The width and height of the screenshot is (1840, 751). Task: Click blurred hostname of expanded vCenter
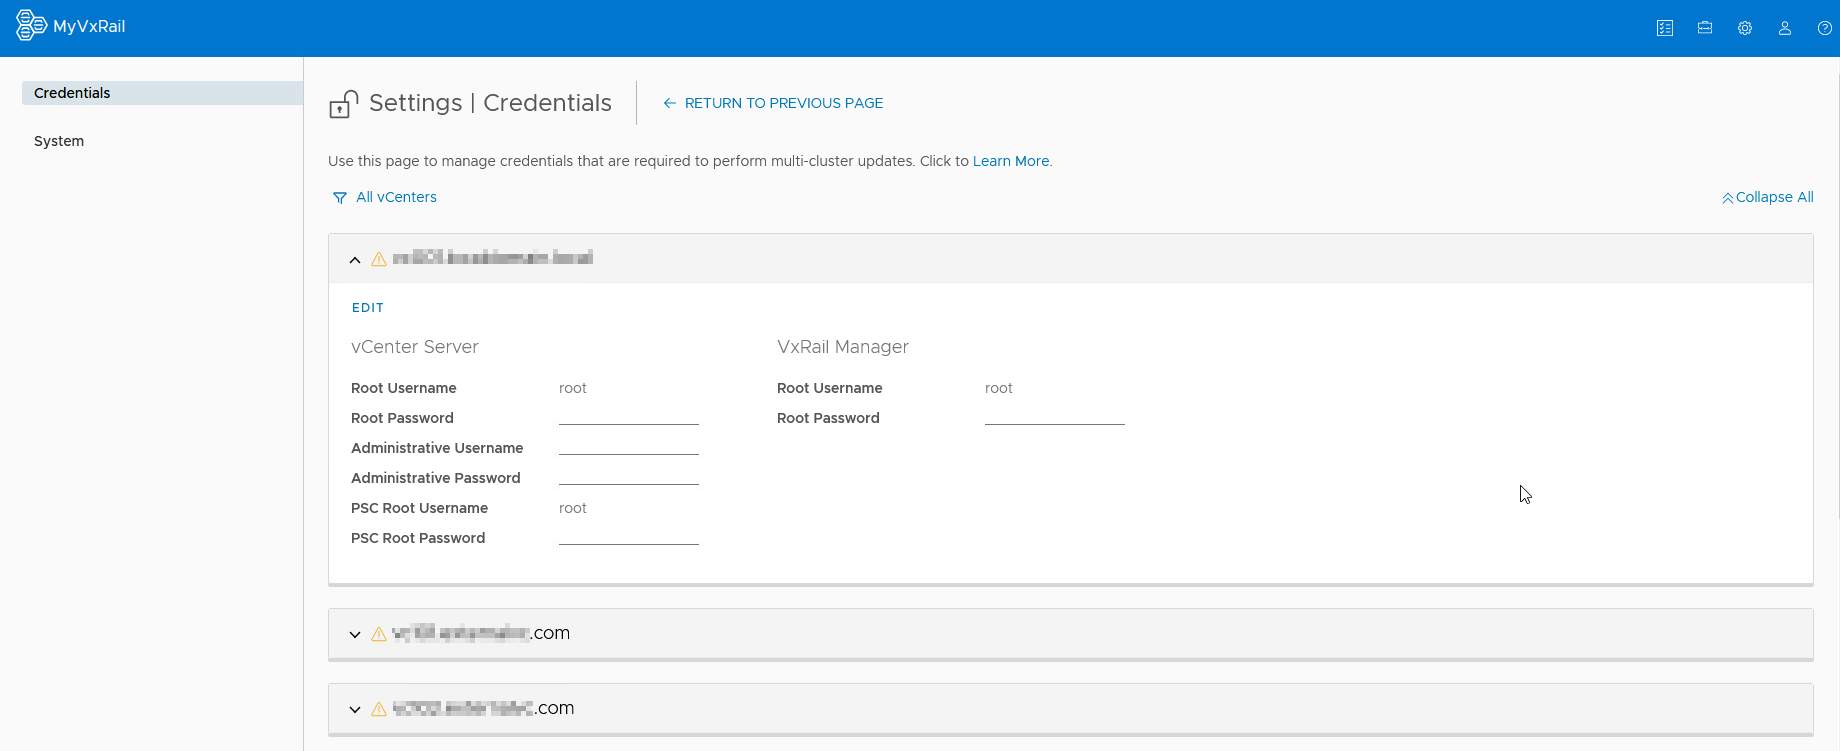coord(493,258)
